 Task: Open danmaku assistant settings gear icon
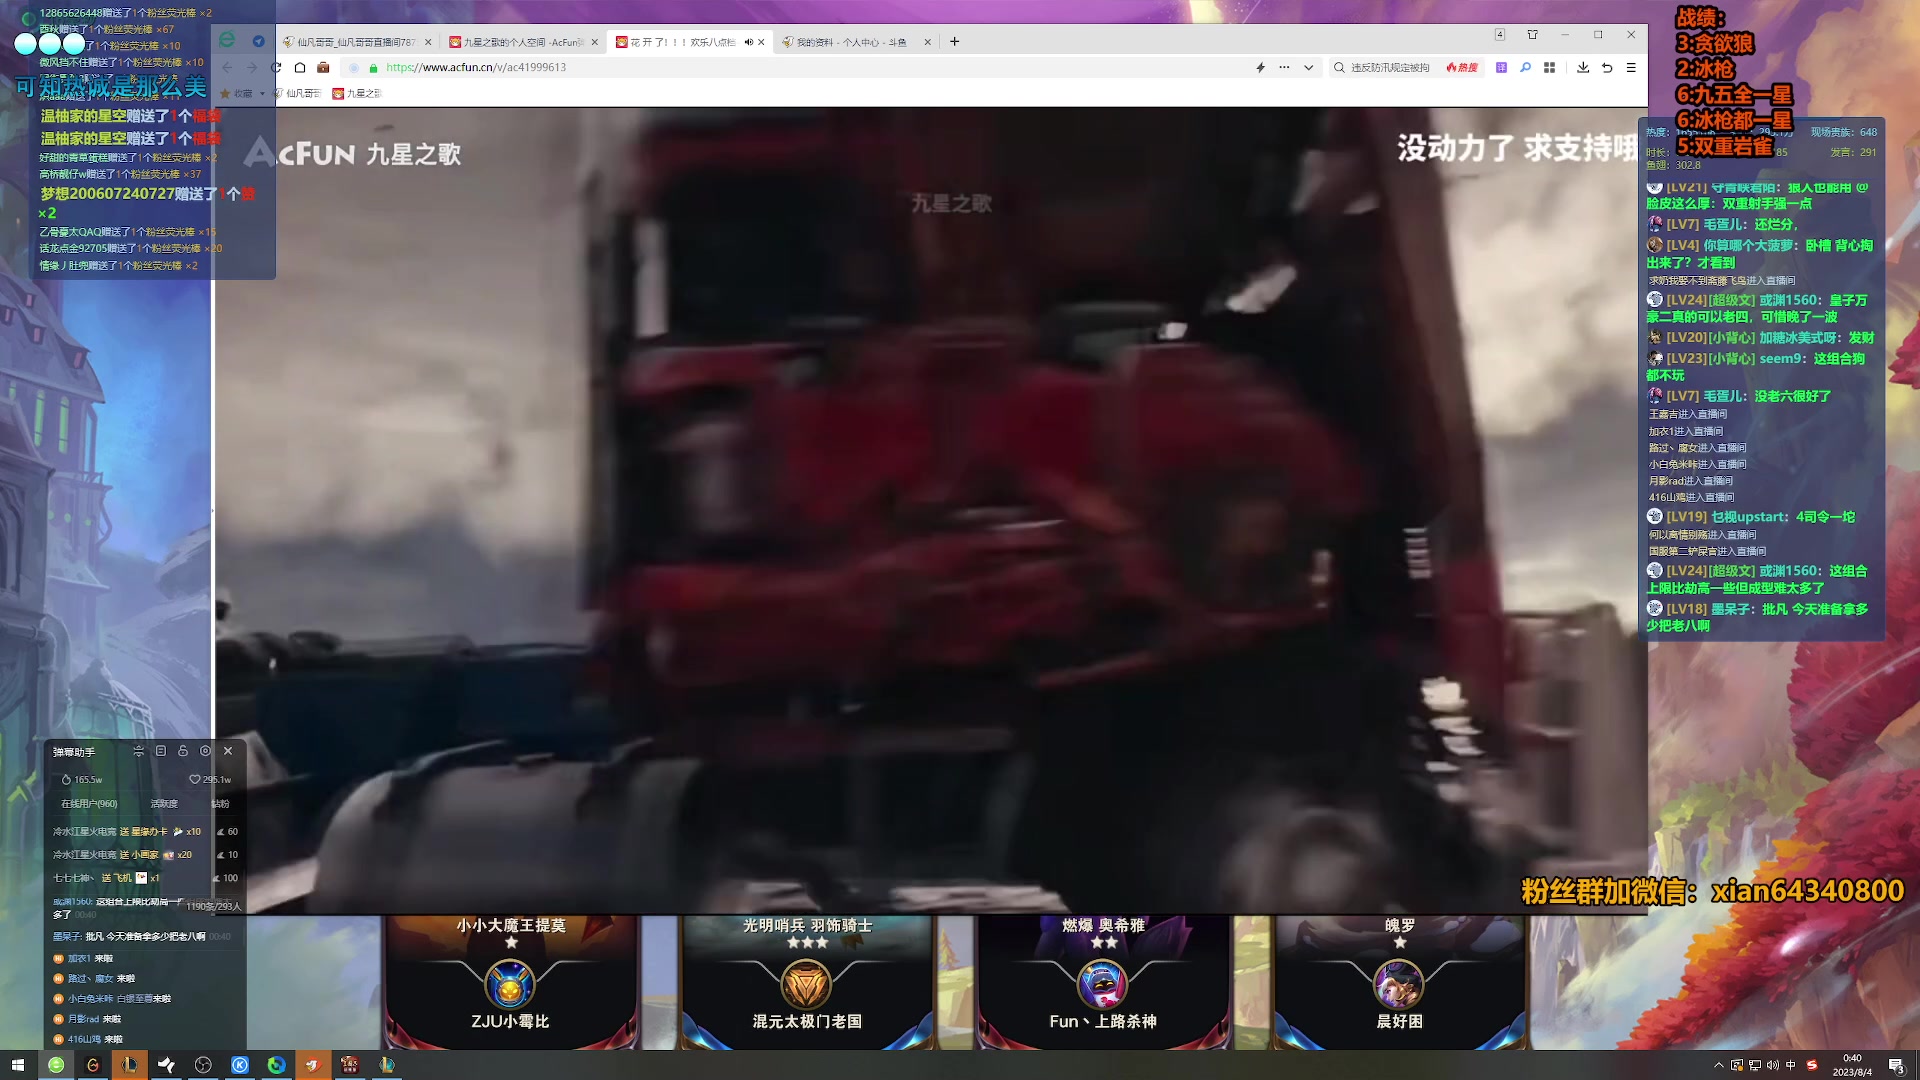[206, 751]
